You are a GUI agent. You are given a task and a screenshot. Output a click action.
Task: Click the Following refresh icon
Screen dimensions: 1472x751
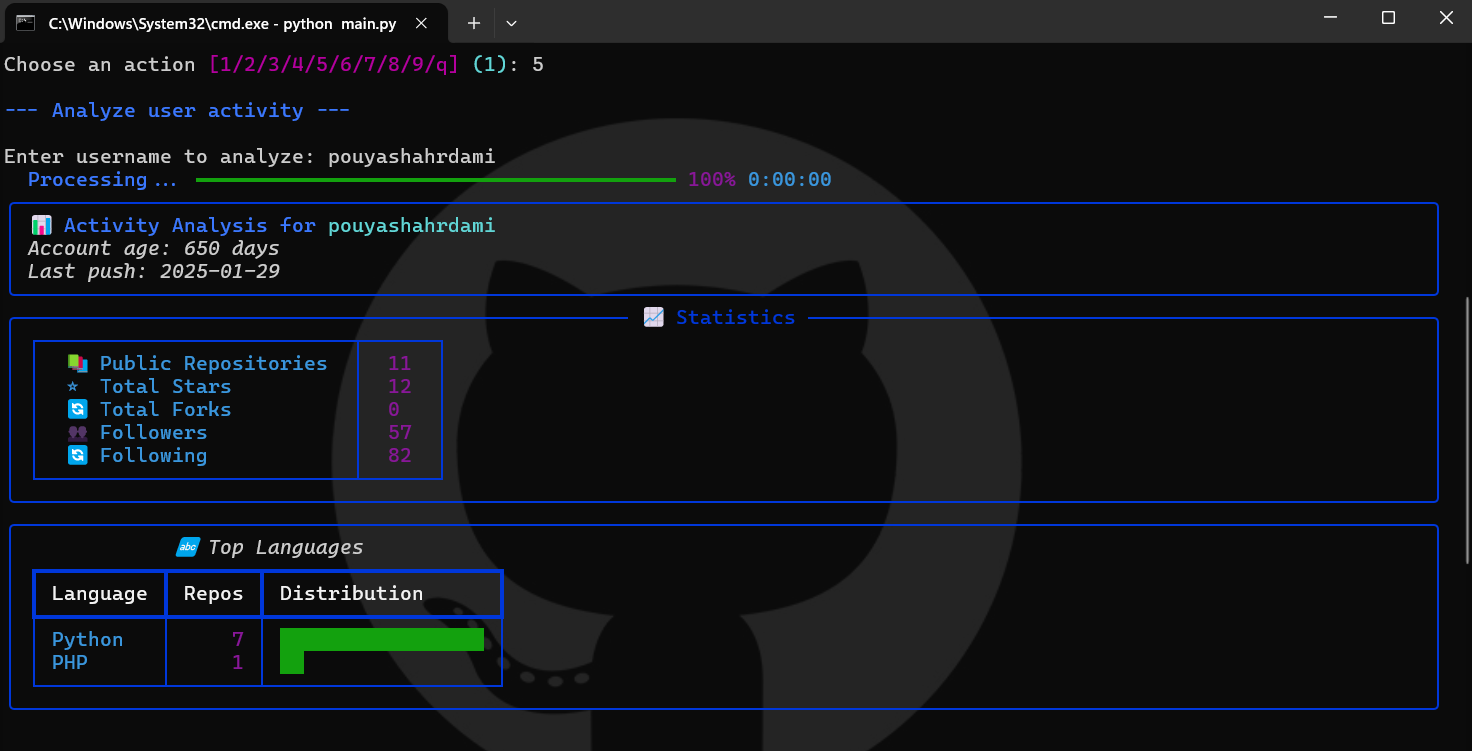point(77,456)
